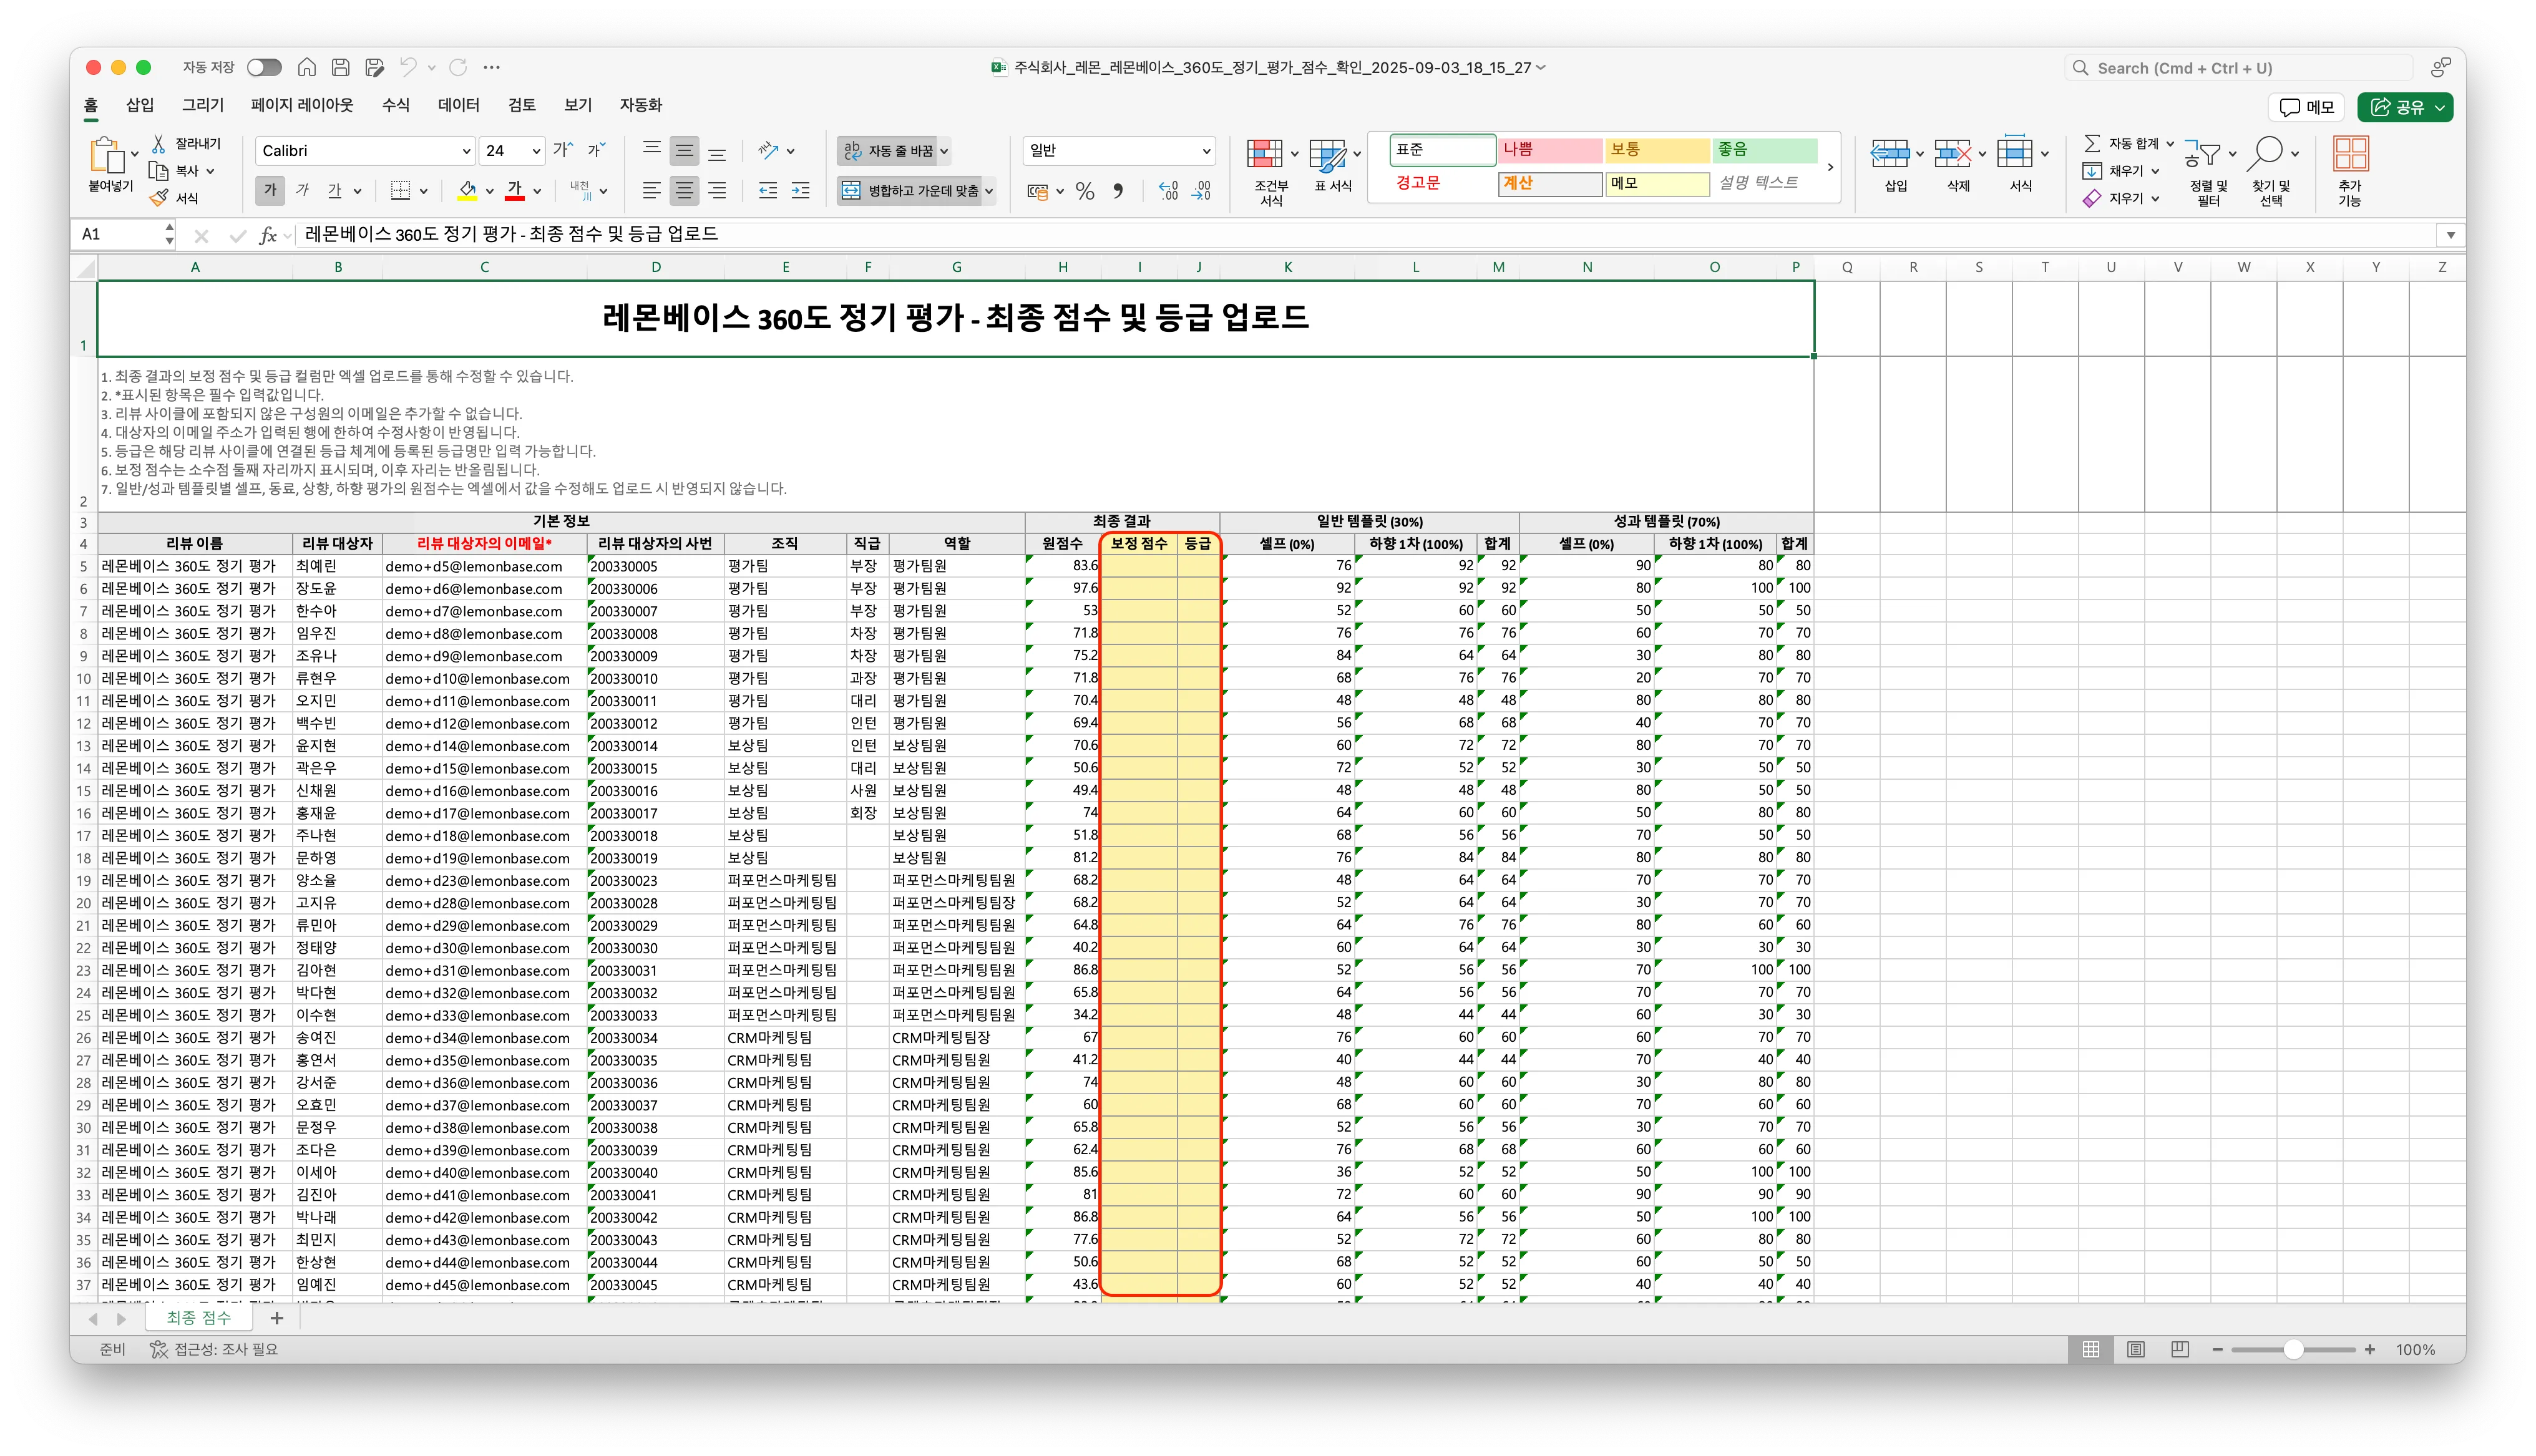Viewport: 2536px width, 1456px height.
Task: Decrease font size with the smaller 가 icon
Action: tap(596, 150)
